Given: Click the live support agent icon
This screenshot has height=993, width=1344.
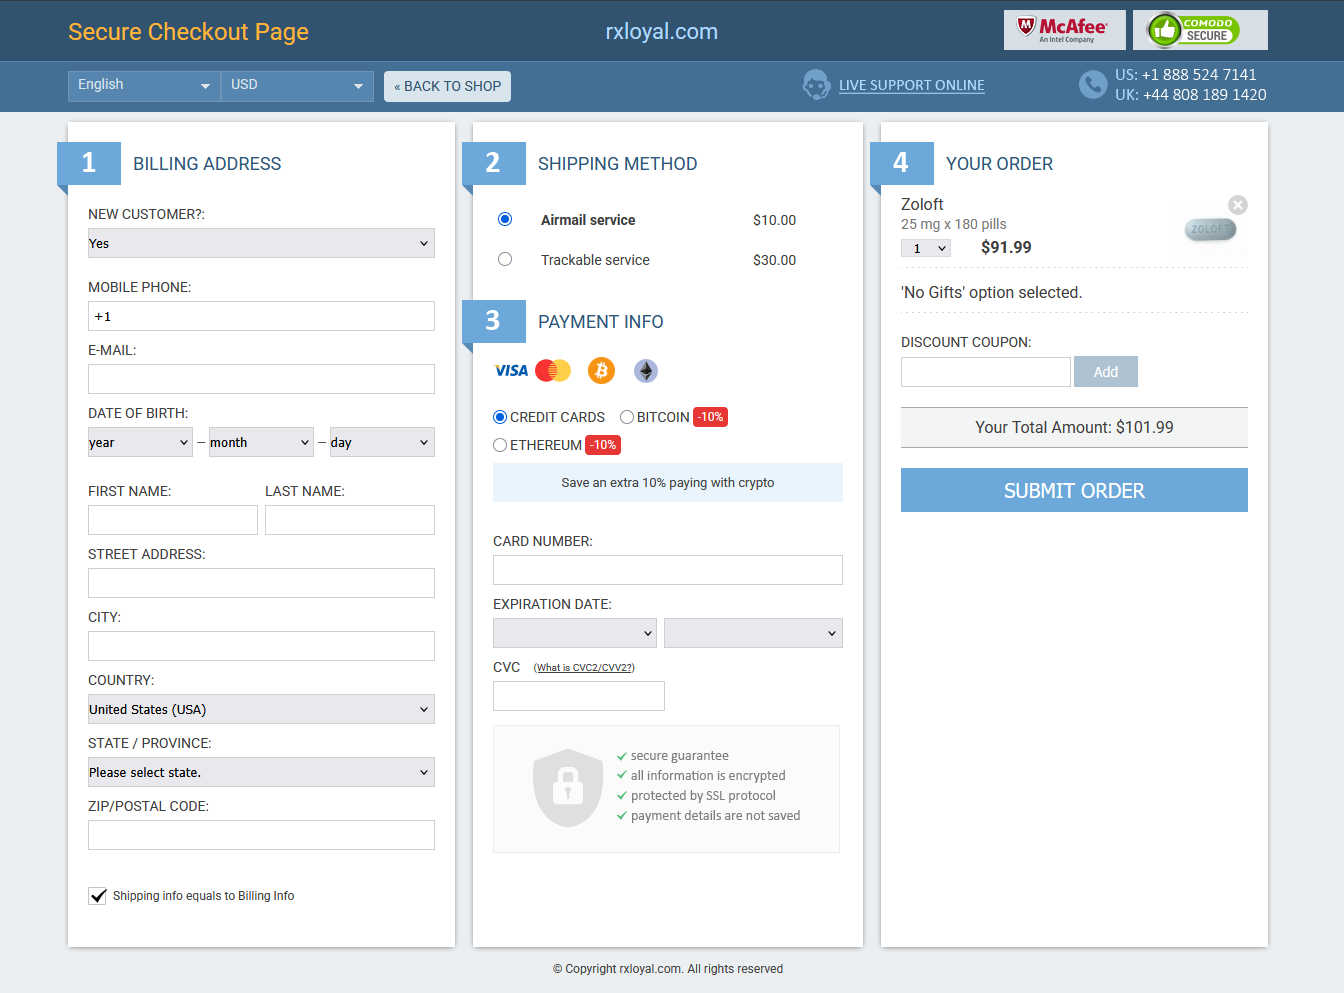Looking at the screenshot, I should [x=817, y=85].
